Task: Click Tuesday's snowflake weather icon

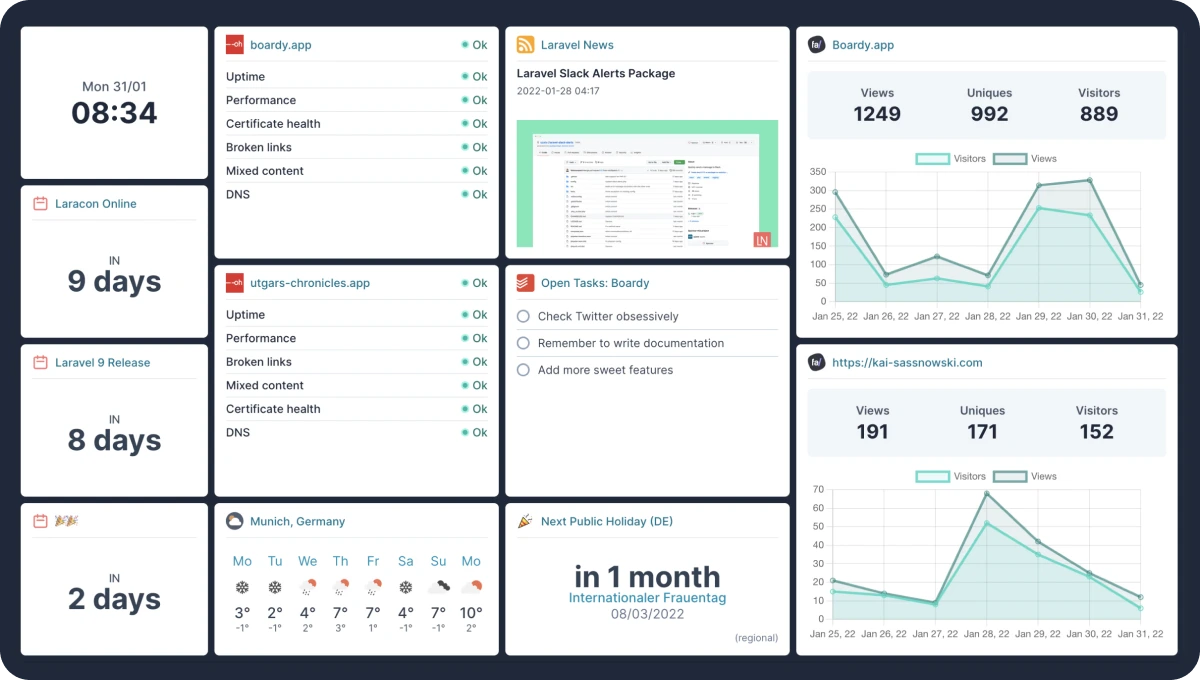Action: [x=275, y=588]
